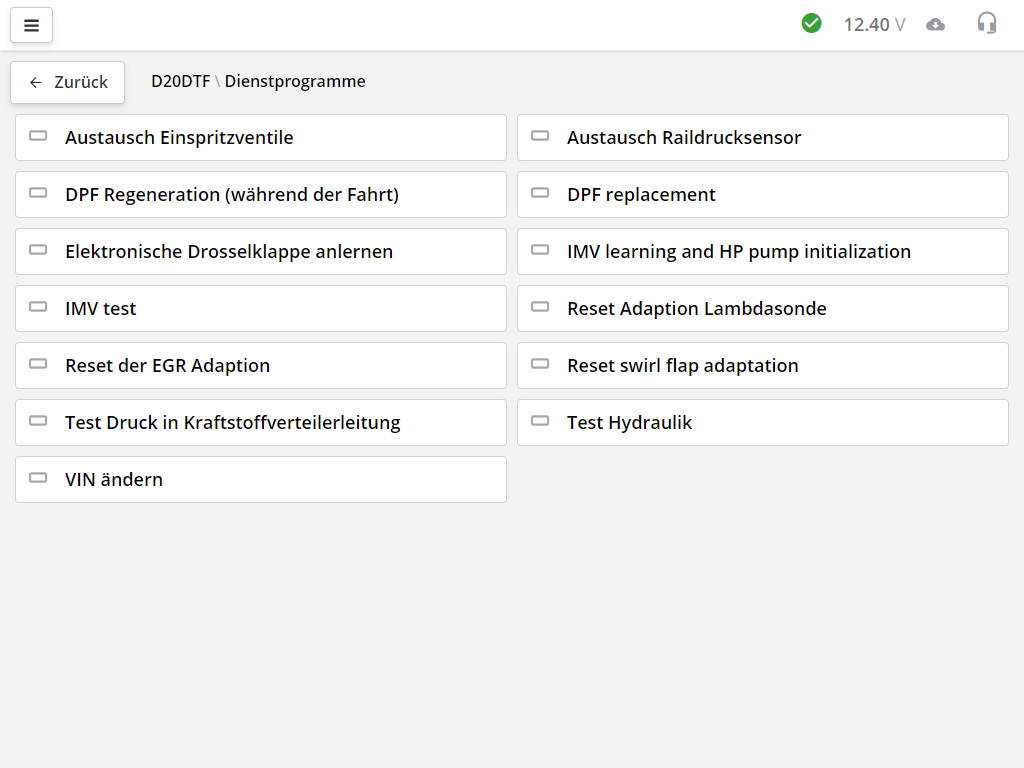Run Reset Adaption Lambdasonde
This screenshot has height=768, width=1024.
[696, 308]
